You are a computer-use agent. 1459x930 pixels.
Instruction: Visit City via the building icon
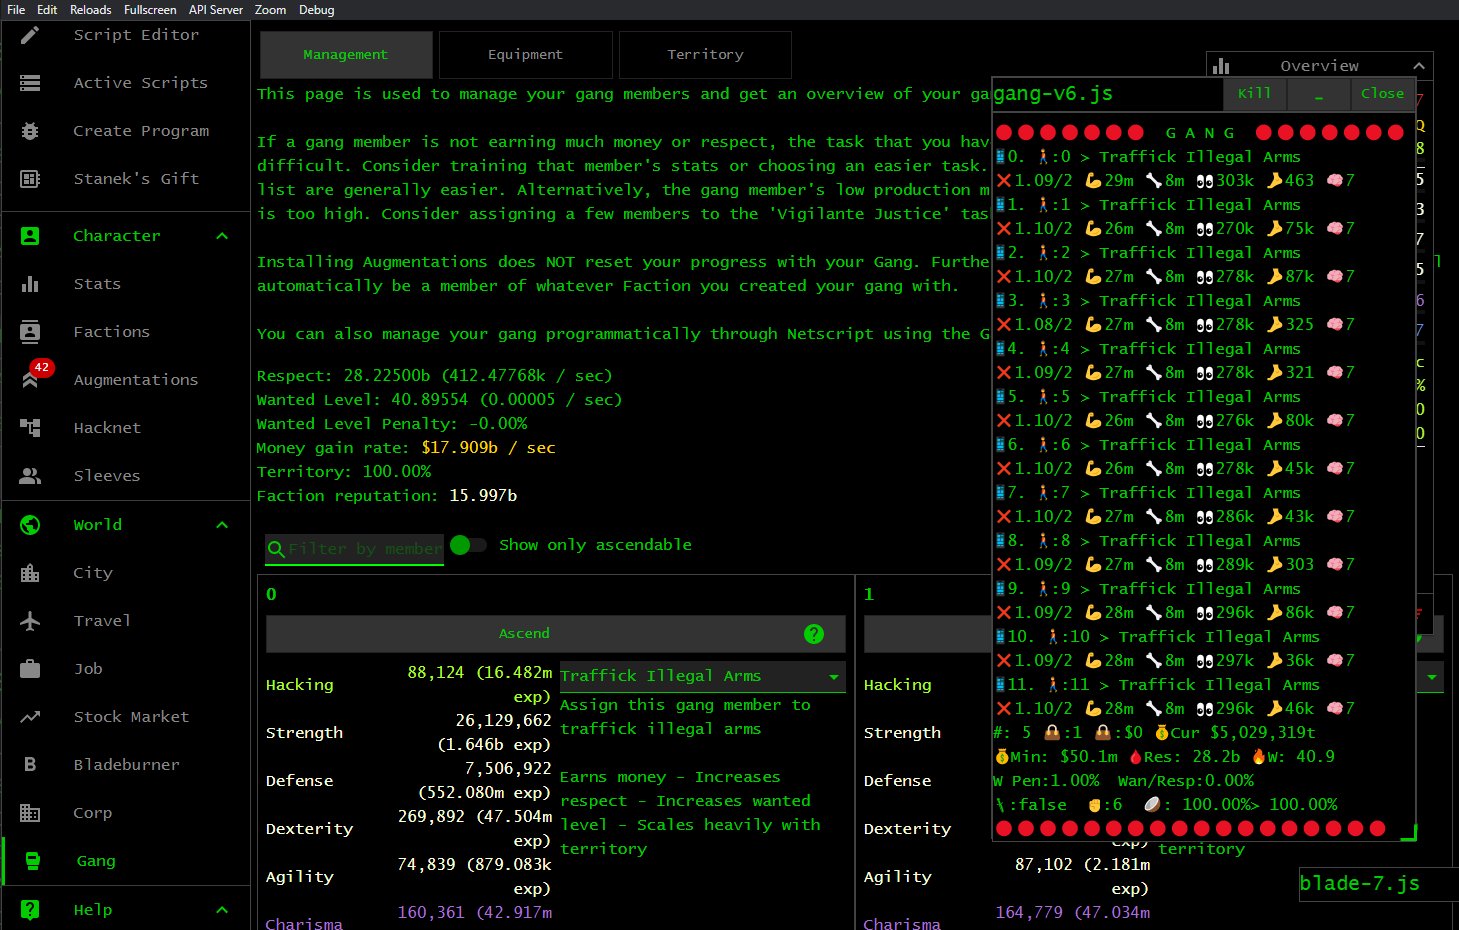pos(30,573)
